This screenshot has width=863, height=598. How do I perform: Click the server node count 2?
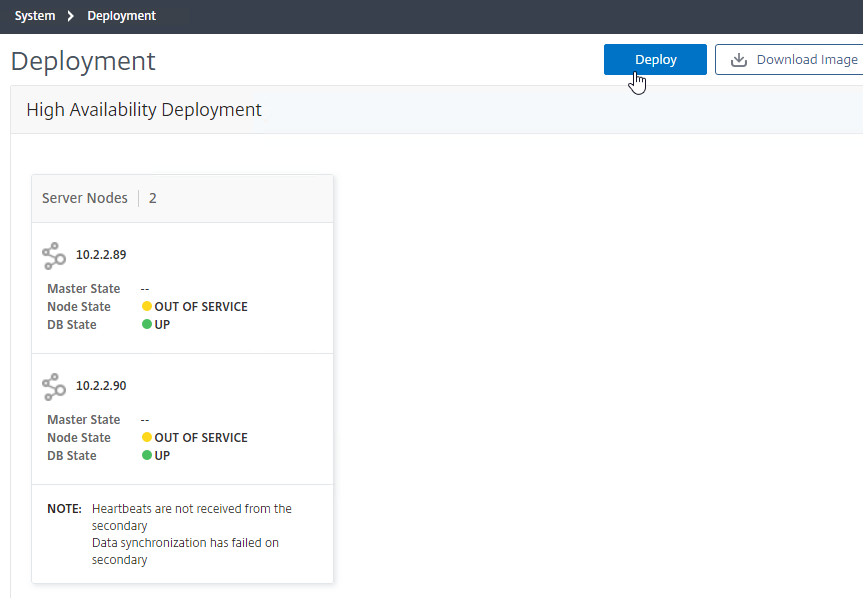click(152, 198)
